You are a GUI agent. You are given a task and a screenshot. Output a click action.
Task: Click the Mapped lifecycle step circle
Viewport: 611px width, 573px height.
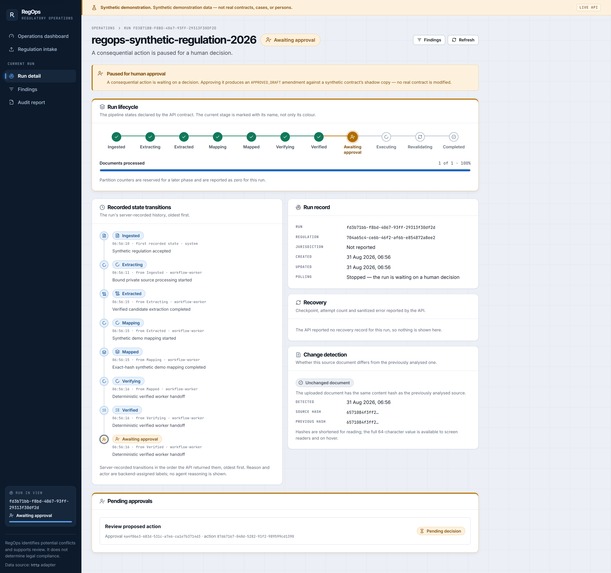[251, 137]
